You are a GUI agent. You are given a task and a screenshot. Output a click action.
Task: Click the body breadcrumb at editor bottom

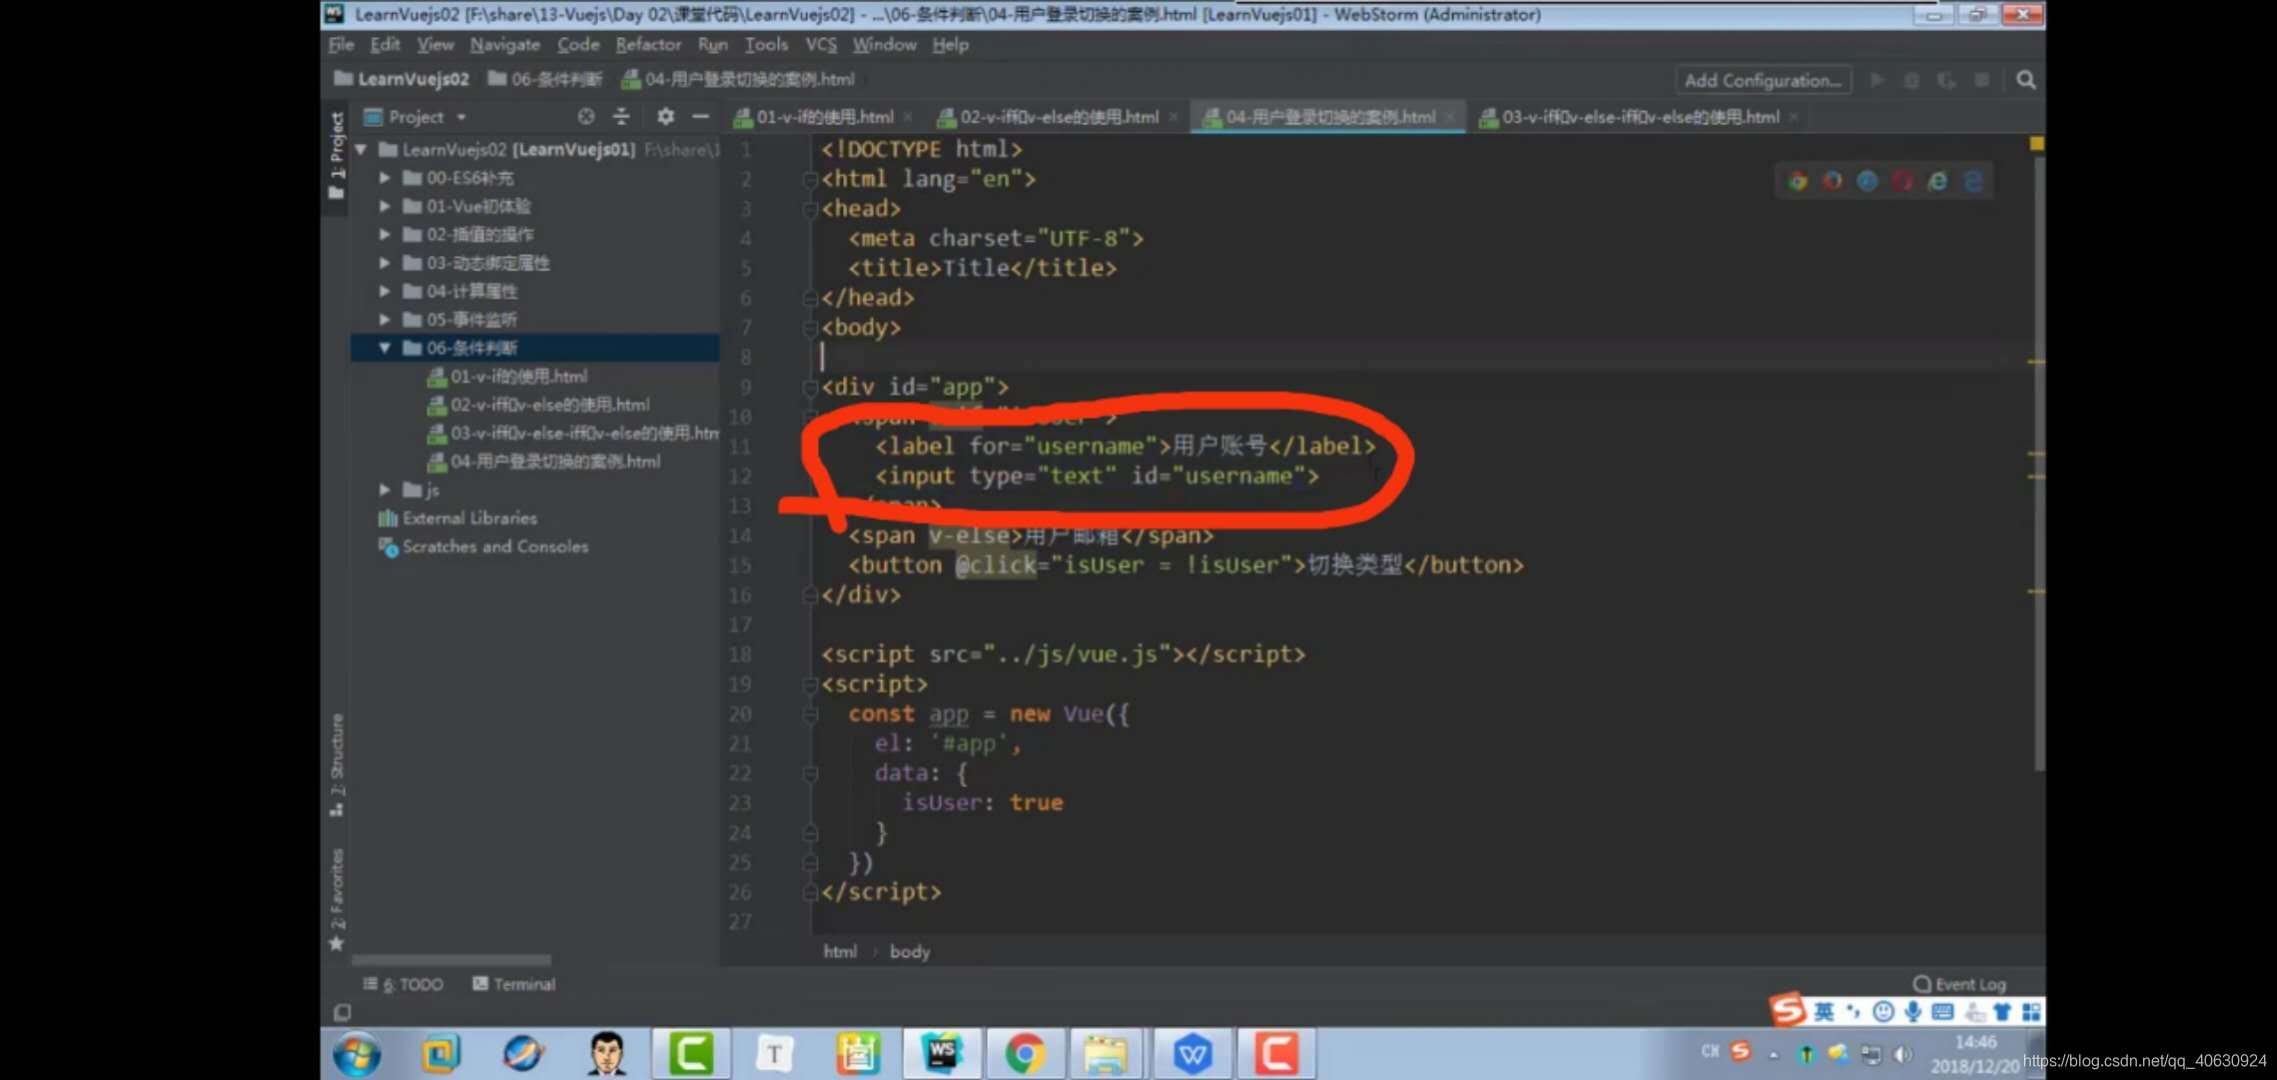(x=909, y=951)
